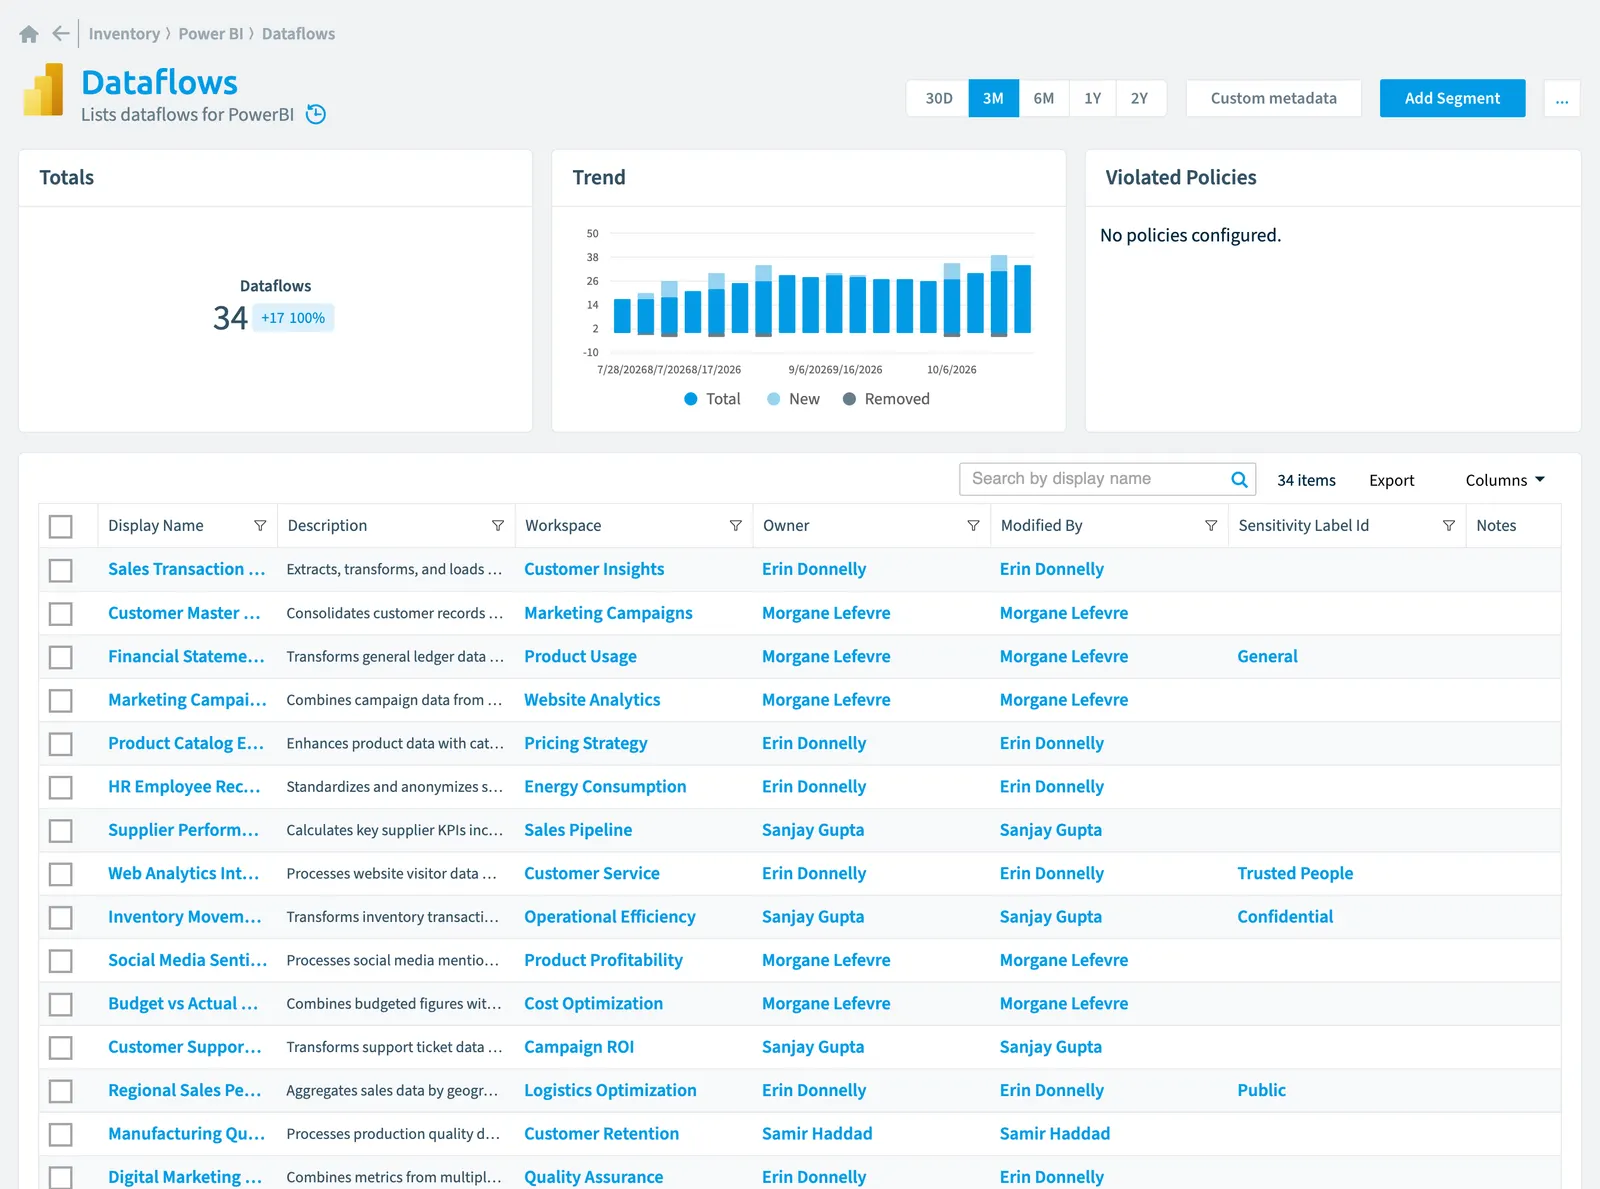1600x1189 pixels.
Task: Open the Energy Consumption workspace link
Action: click(x=605, y=786)
